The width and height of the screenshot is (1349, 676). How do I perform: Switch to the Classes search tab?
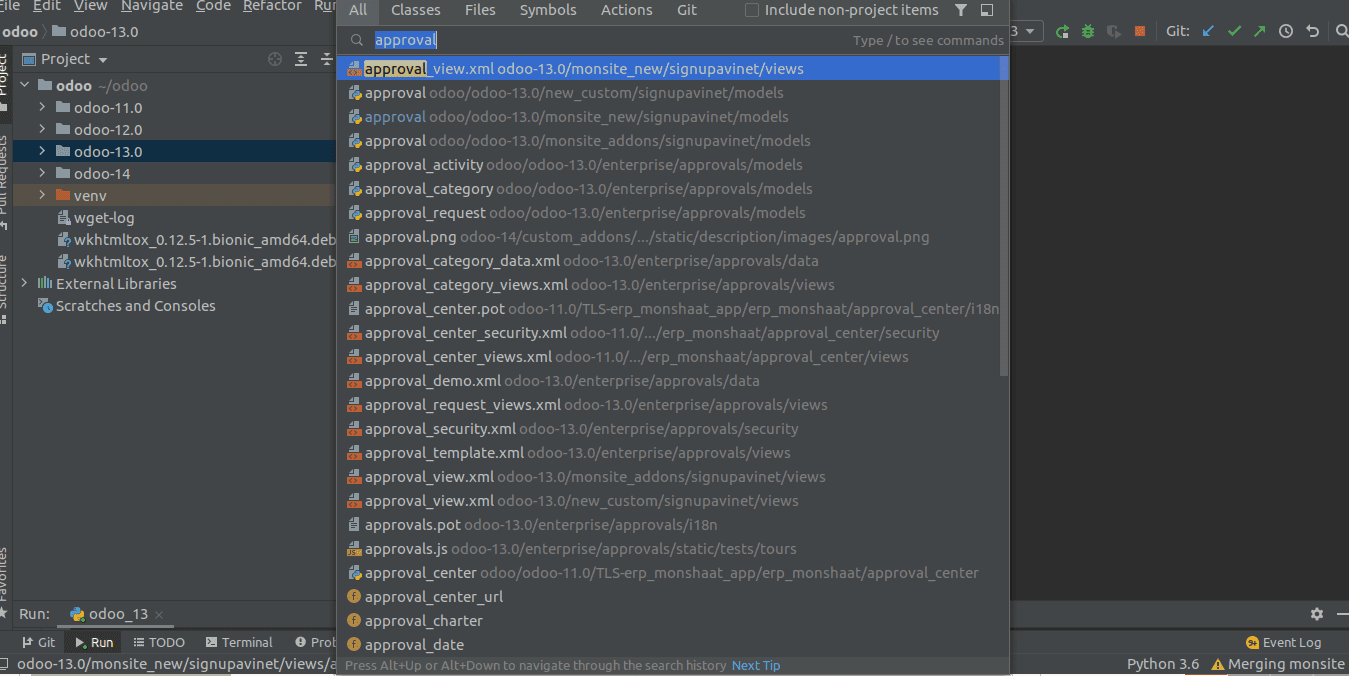coord(416,10)
